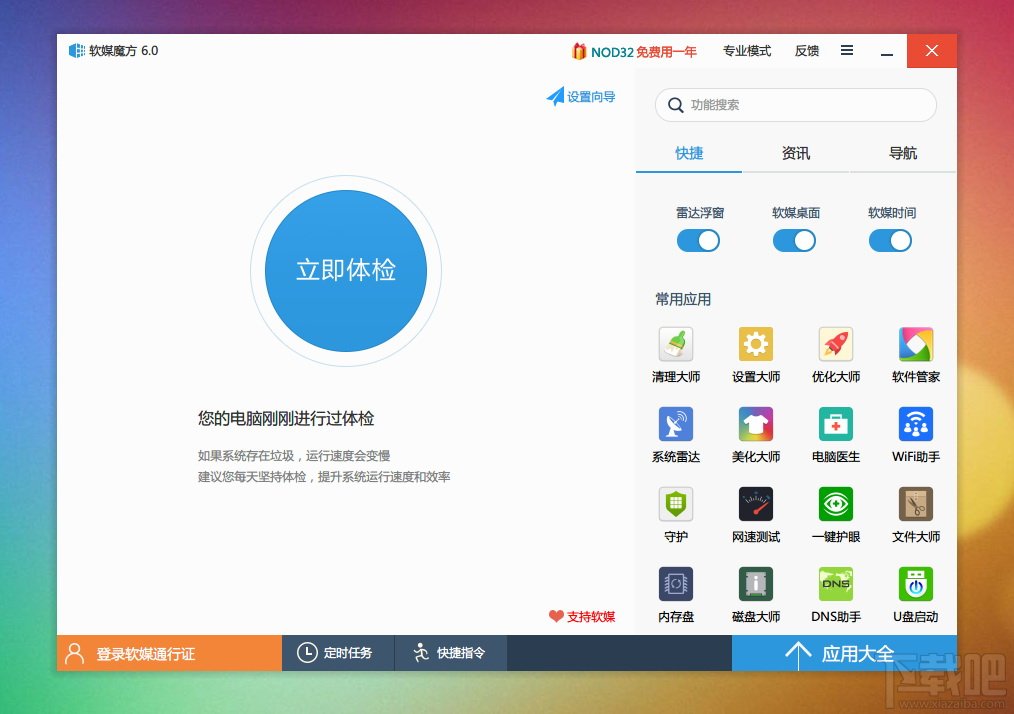The width and height of the screenshot is (1014, 714).
Task: Expand the 应用大全 app collection
Action: 844,653
